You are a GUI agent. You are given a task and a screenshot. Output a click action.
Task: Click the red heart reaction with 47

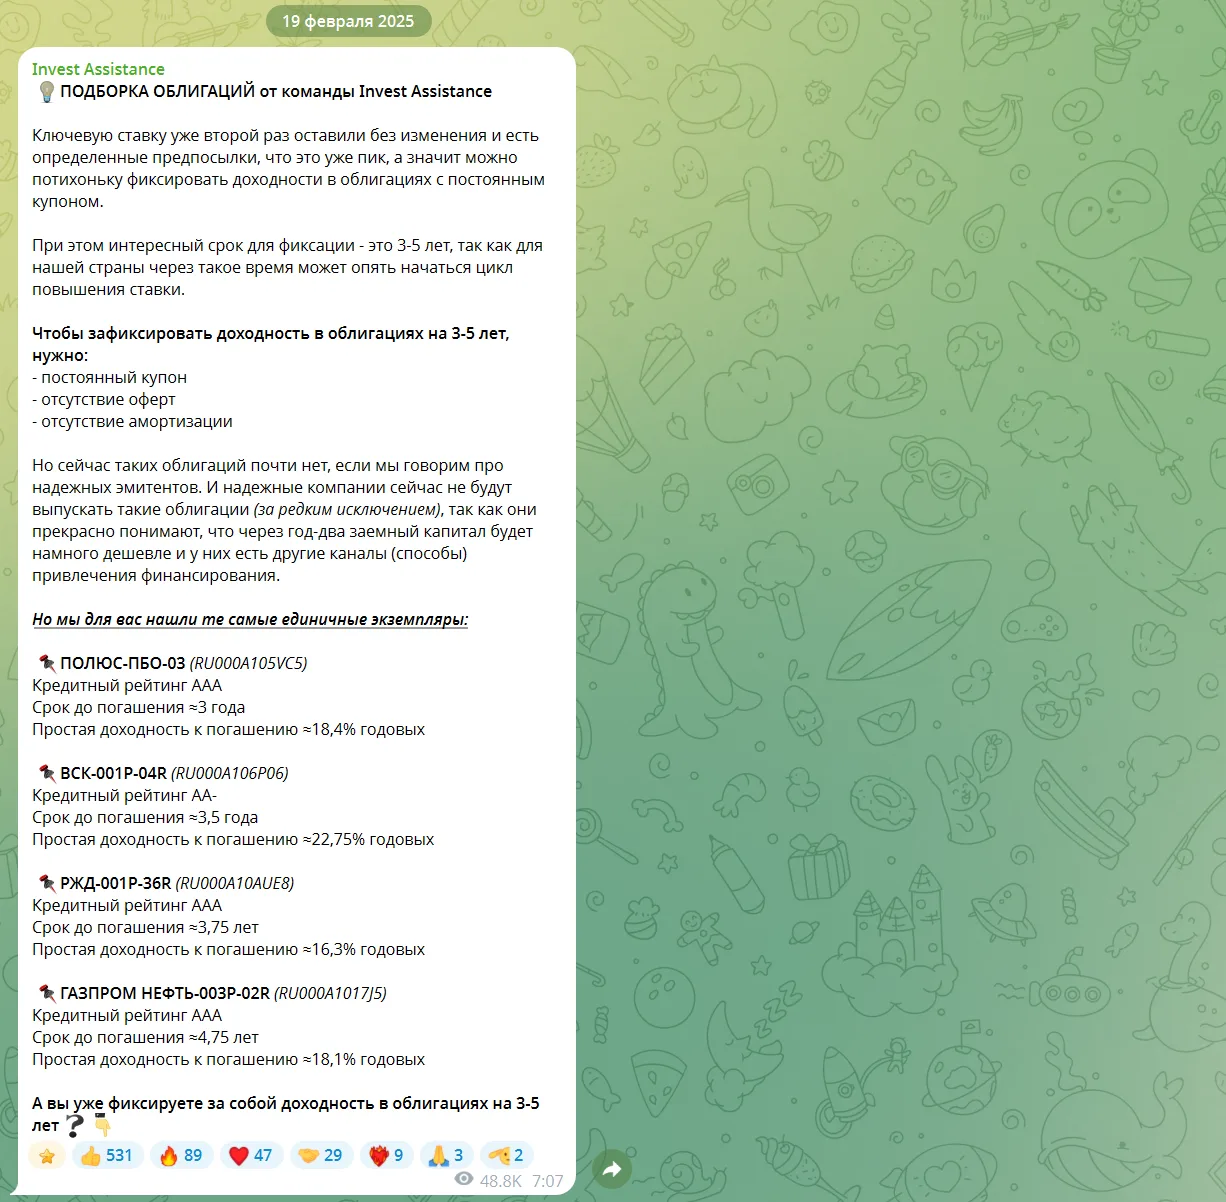coord(251,1155)
